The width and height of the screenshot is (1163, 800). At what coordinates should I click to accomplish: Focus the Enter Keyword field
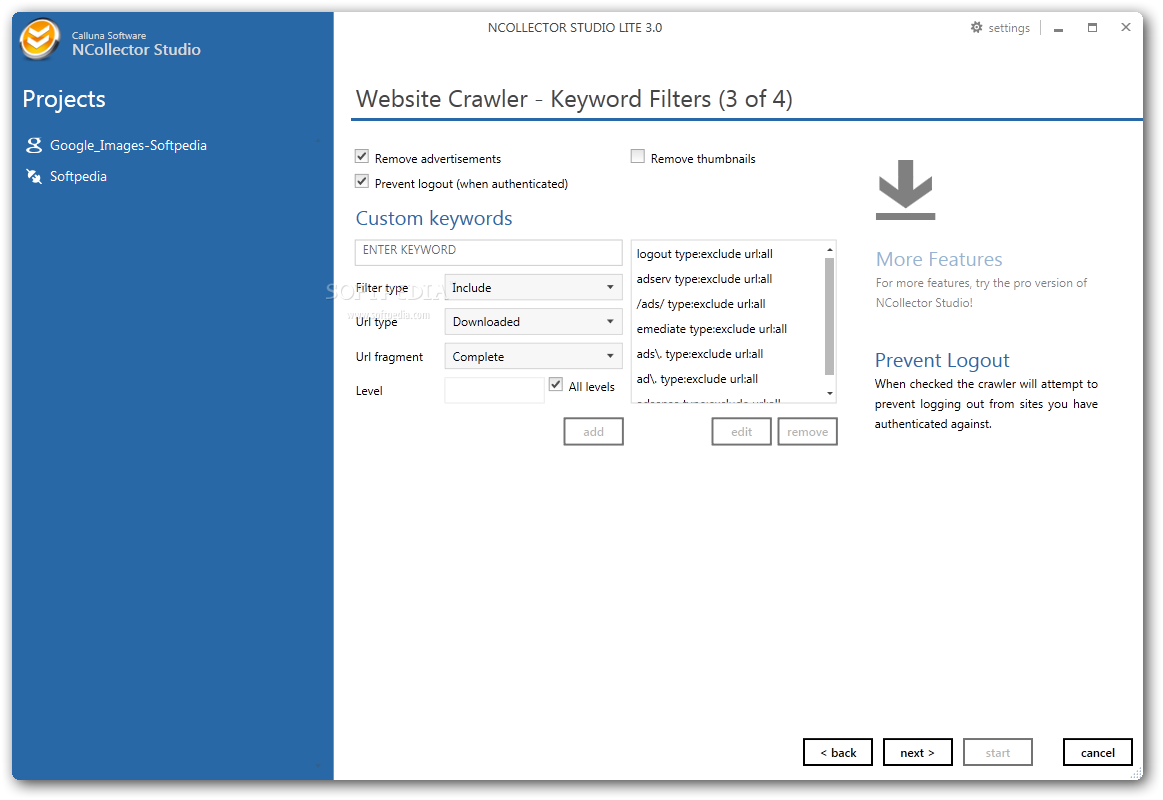(x=489, y=252)
